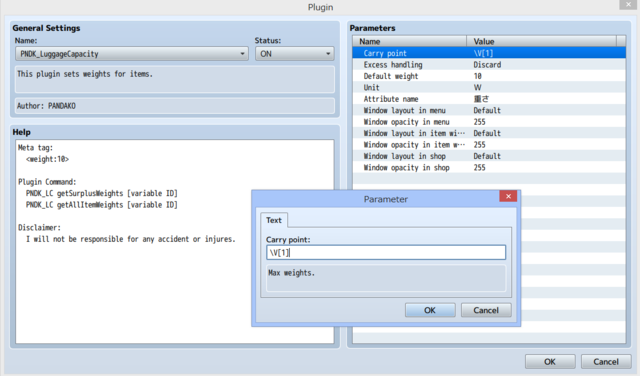Open the Status ON dropdown

(x=294, y=54)
